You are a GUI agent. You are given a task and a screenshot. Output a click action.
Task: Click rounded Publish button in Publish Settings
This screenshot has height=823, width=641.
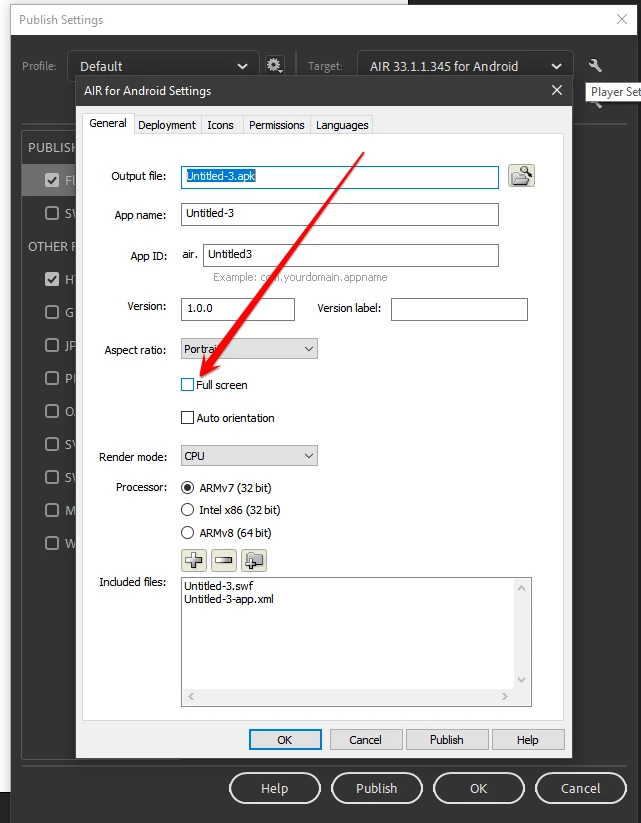point(376,788)
